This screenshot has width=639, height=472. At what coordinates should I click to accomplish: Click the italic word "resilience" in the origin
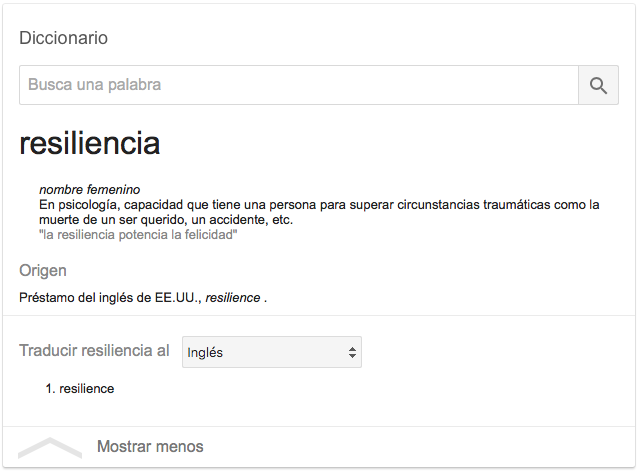click(233, 297)
